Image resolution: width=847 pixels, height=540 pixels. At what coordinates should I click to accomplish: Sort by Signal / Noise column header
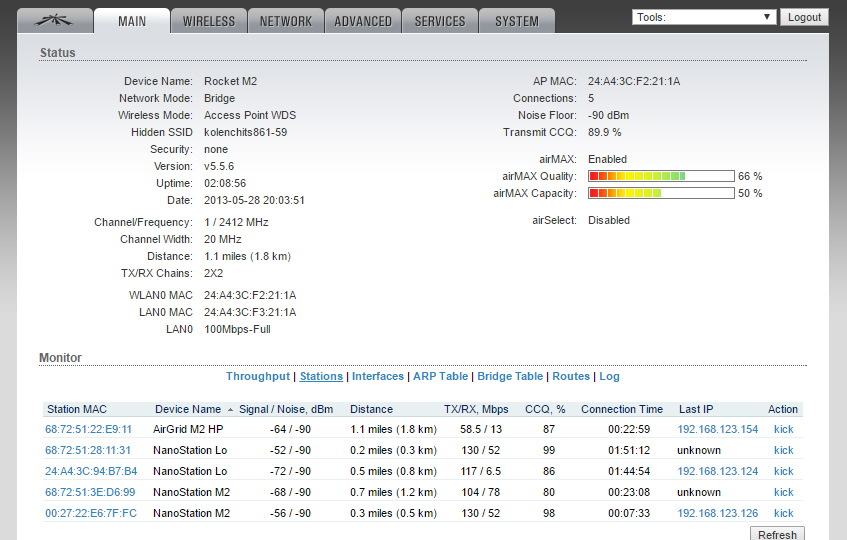(286, 409)
